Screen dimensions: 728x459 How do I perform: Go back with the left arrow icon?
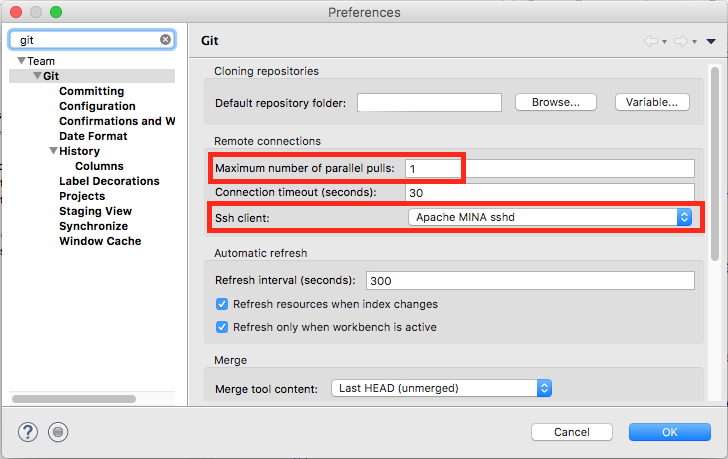click(x=650, y=41)
